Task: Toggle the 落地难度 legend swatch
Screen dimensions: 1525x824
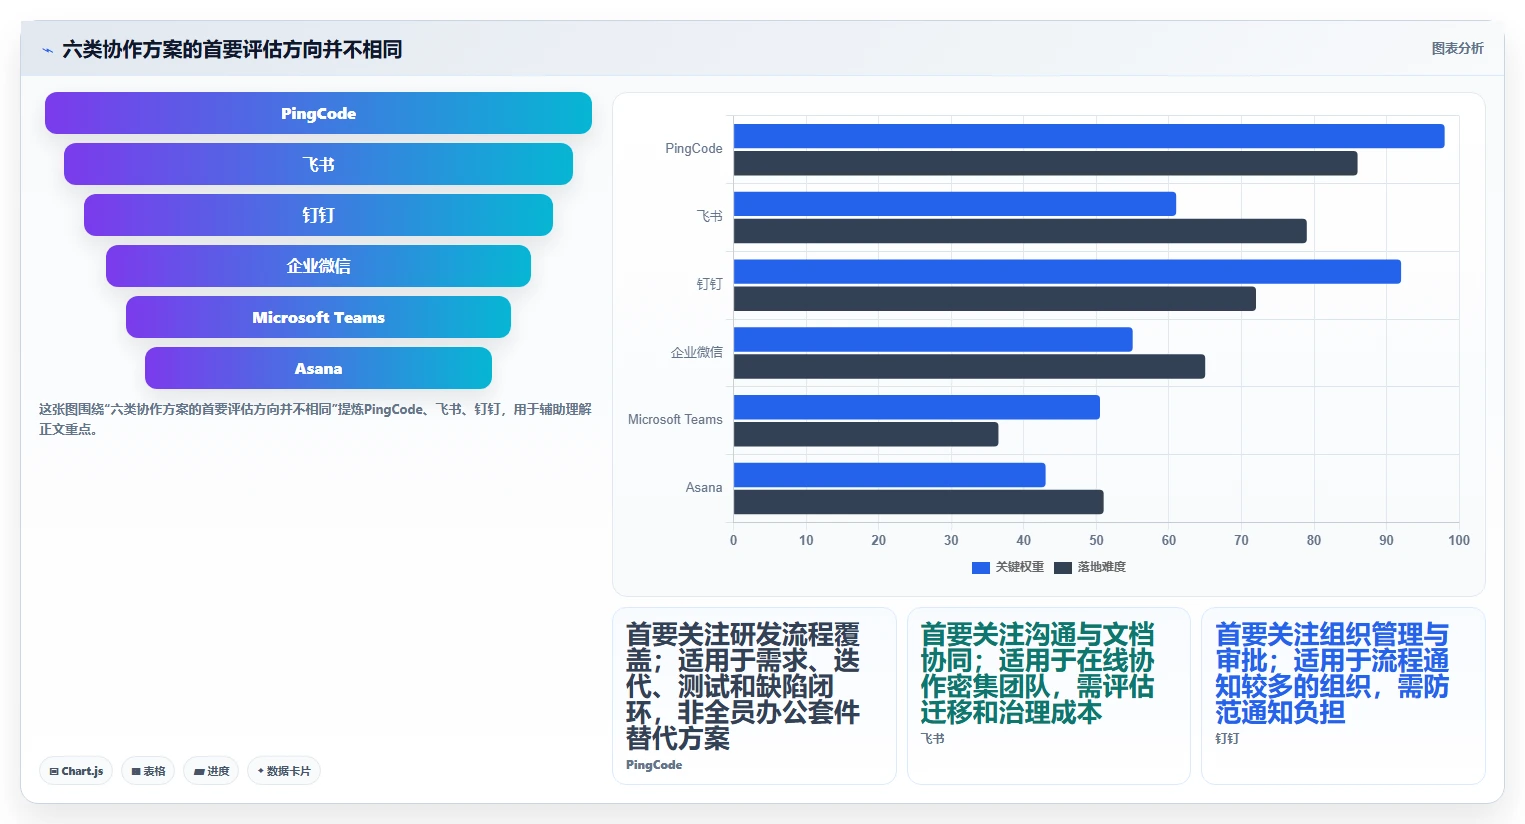Action: pyautogui.click(x=1063, y=567)
